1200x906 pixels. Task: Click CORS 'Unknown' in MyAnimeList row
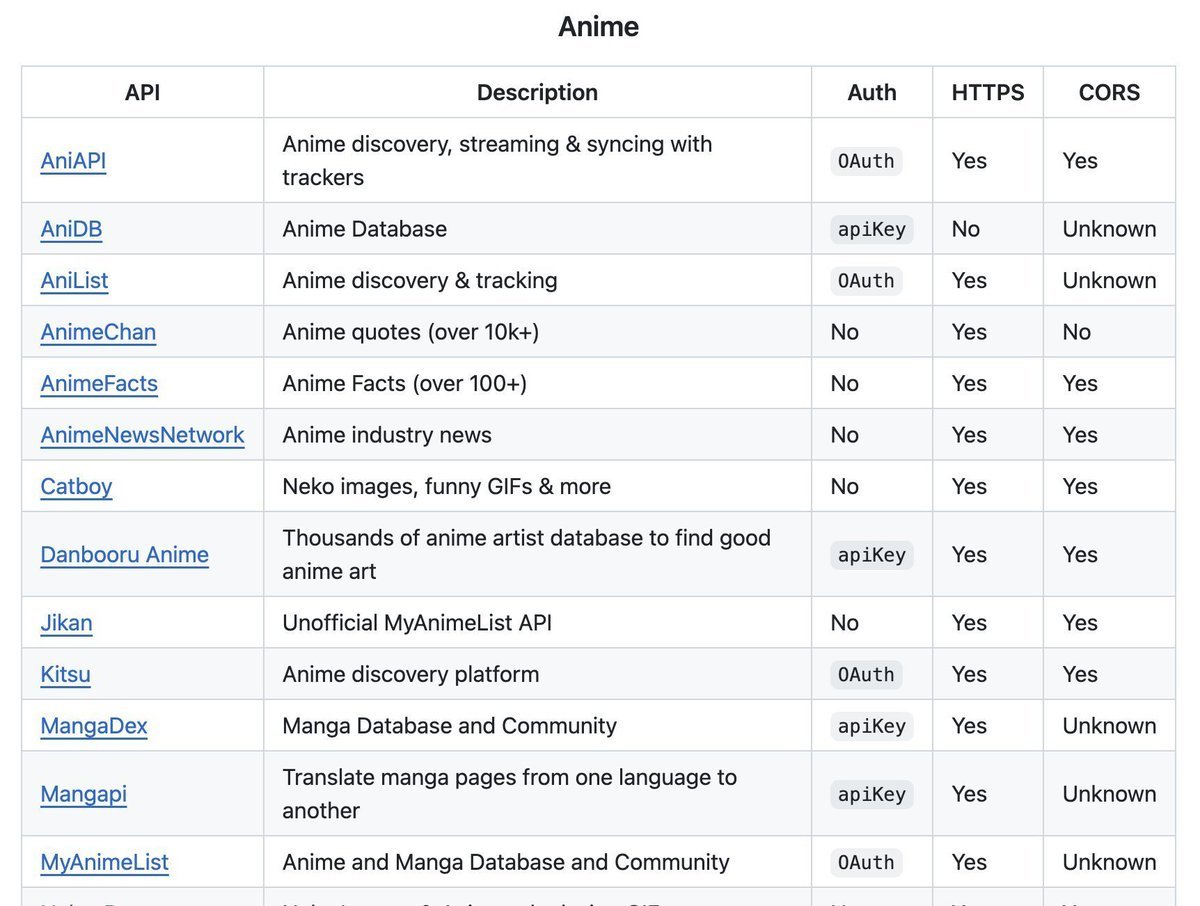point(1109,862)
